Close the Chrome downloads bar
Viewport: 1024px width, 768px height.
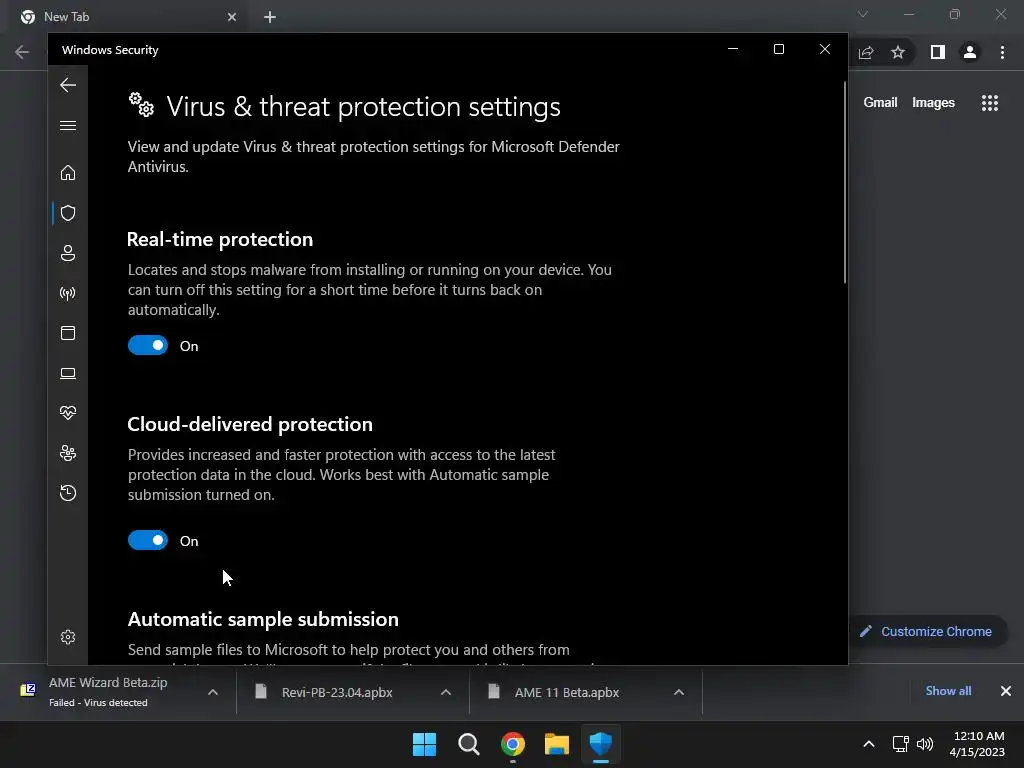tap(1006, 691)
